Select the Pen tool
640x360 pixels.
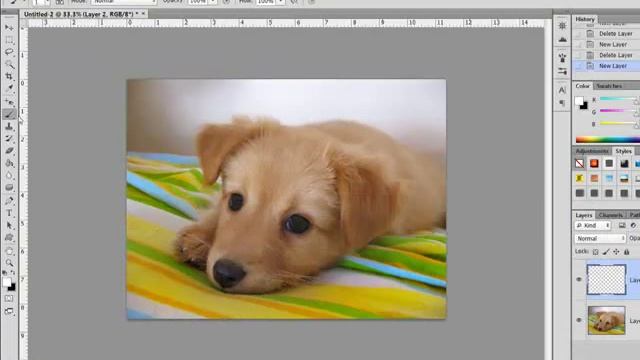(9, 200)
